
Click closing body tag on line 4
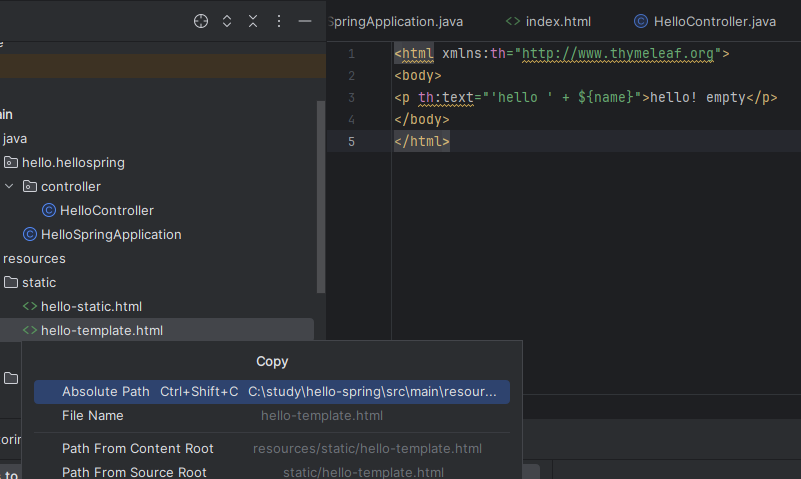pyautogui.click(x=421, y=119)
